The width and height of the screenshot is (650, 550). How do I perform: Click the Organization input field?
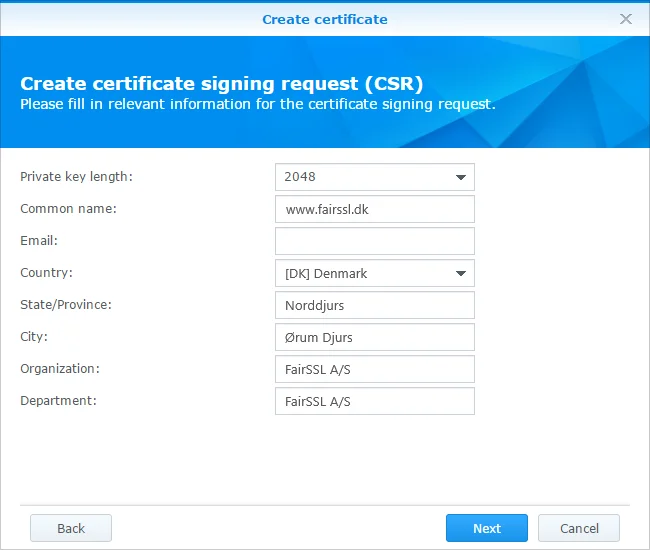[375, 369]
